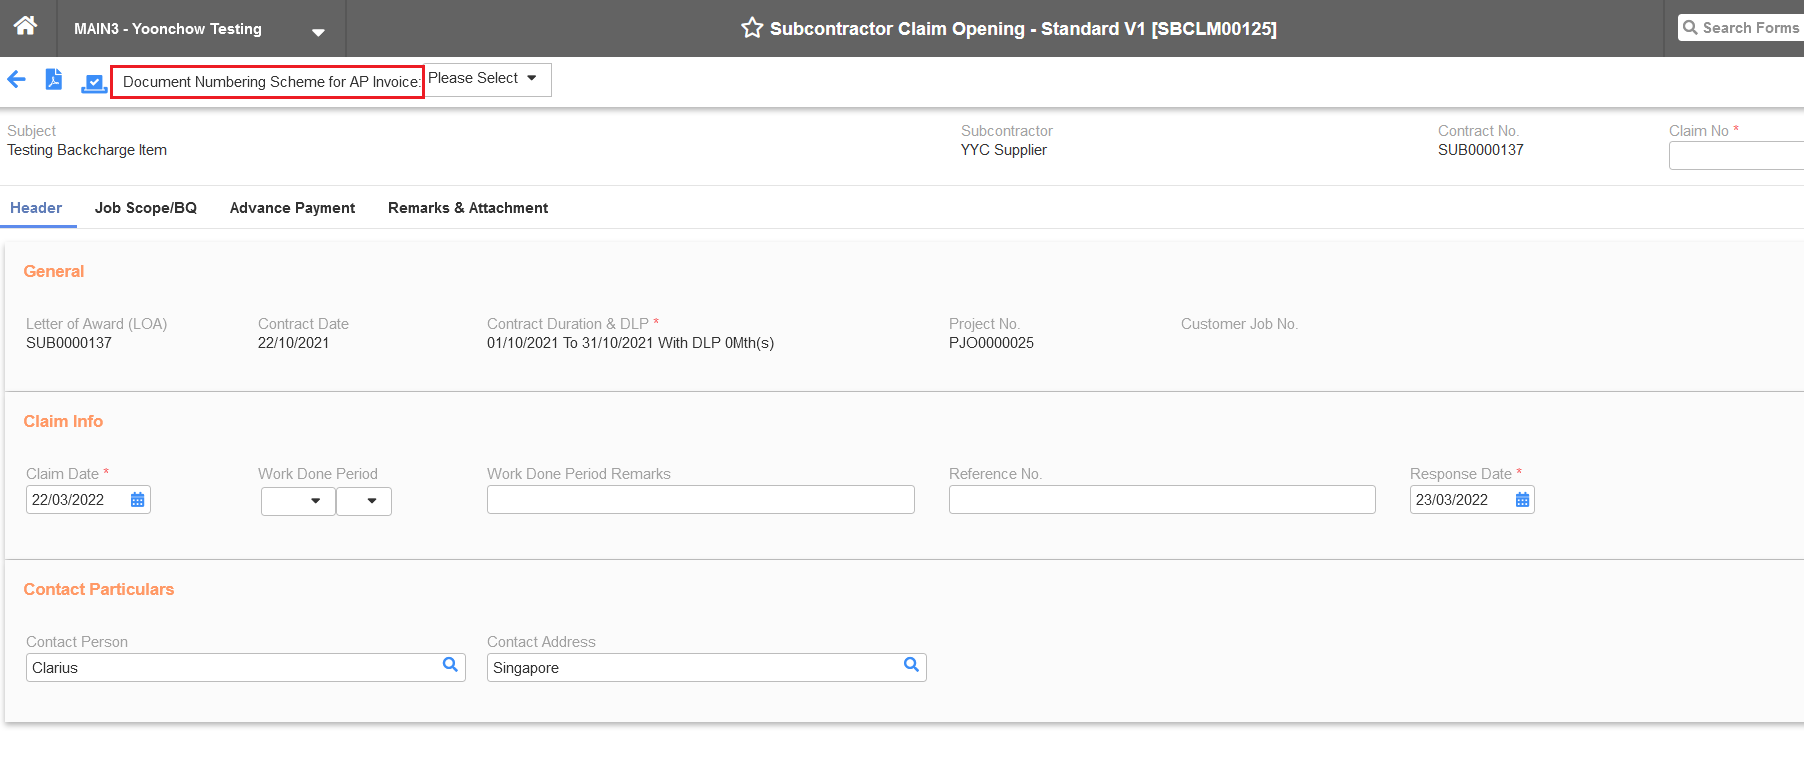1804x782 pixels.
Task: Search Contact Person lookup icon
Action: (450, 665)
